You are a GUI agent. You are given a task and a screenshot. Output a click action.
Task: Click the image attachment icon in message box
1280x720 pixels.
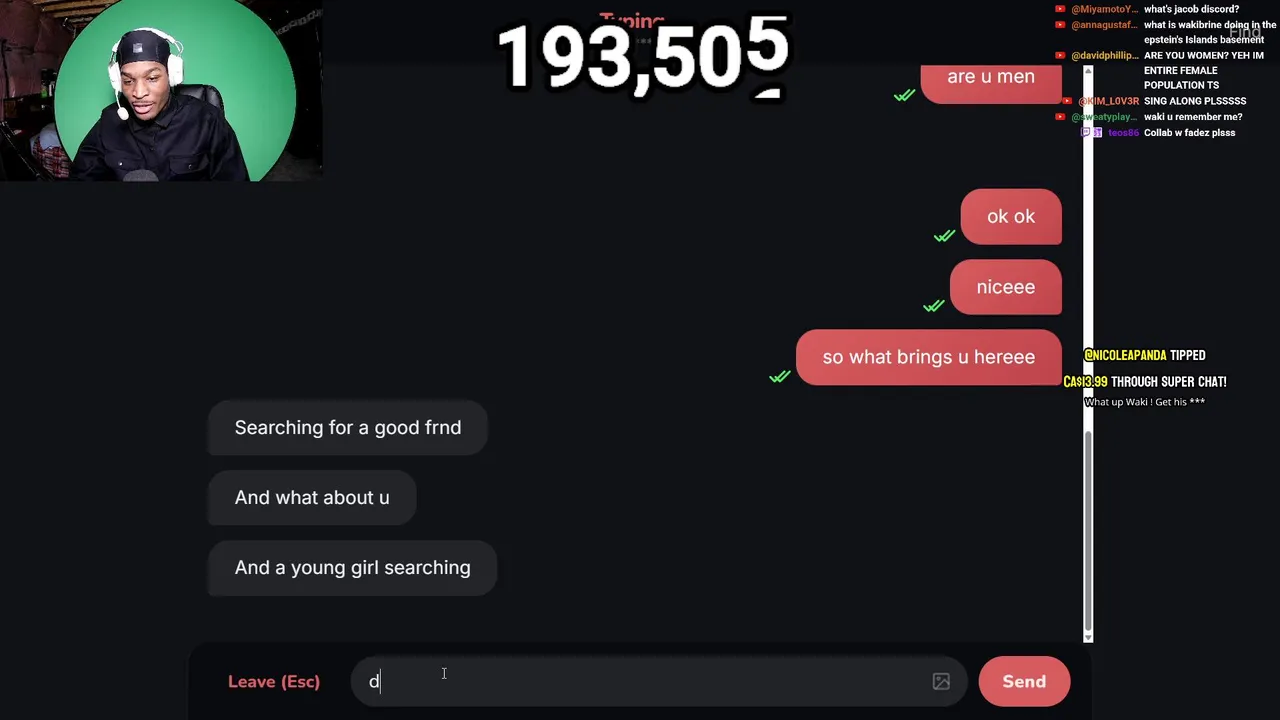(x=941, y=681)
